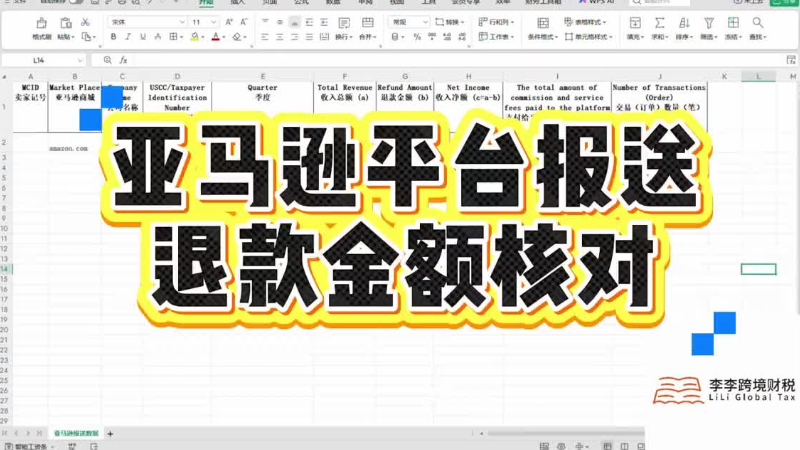Image resolution: width=800 pixels, height=450 pixels.
Task: Toggle Bold formatting
Action: pyautogui.click(x=113, y=37)
